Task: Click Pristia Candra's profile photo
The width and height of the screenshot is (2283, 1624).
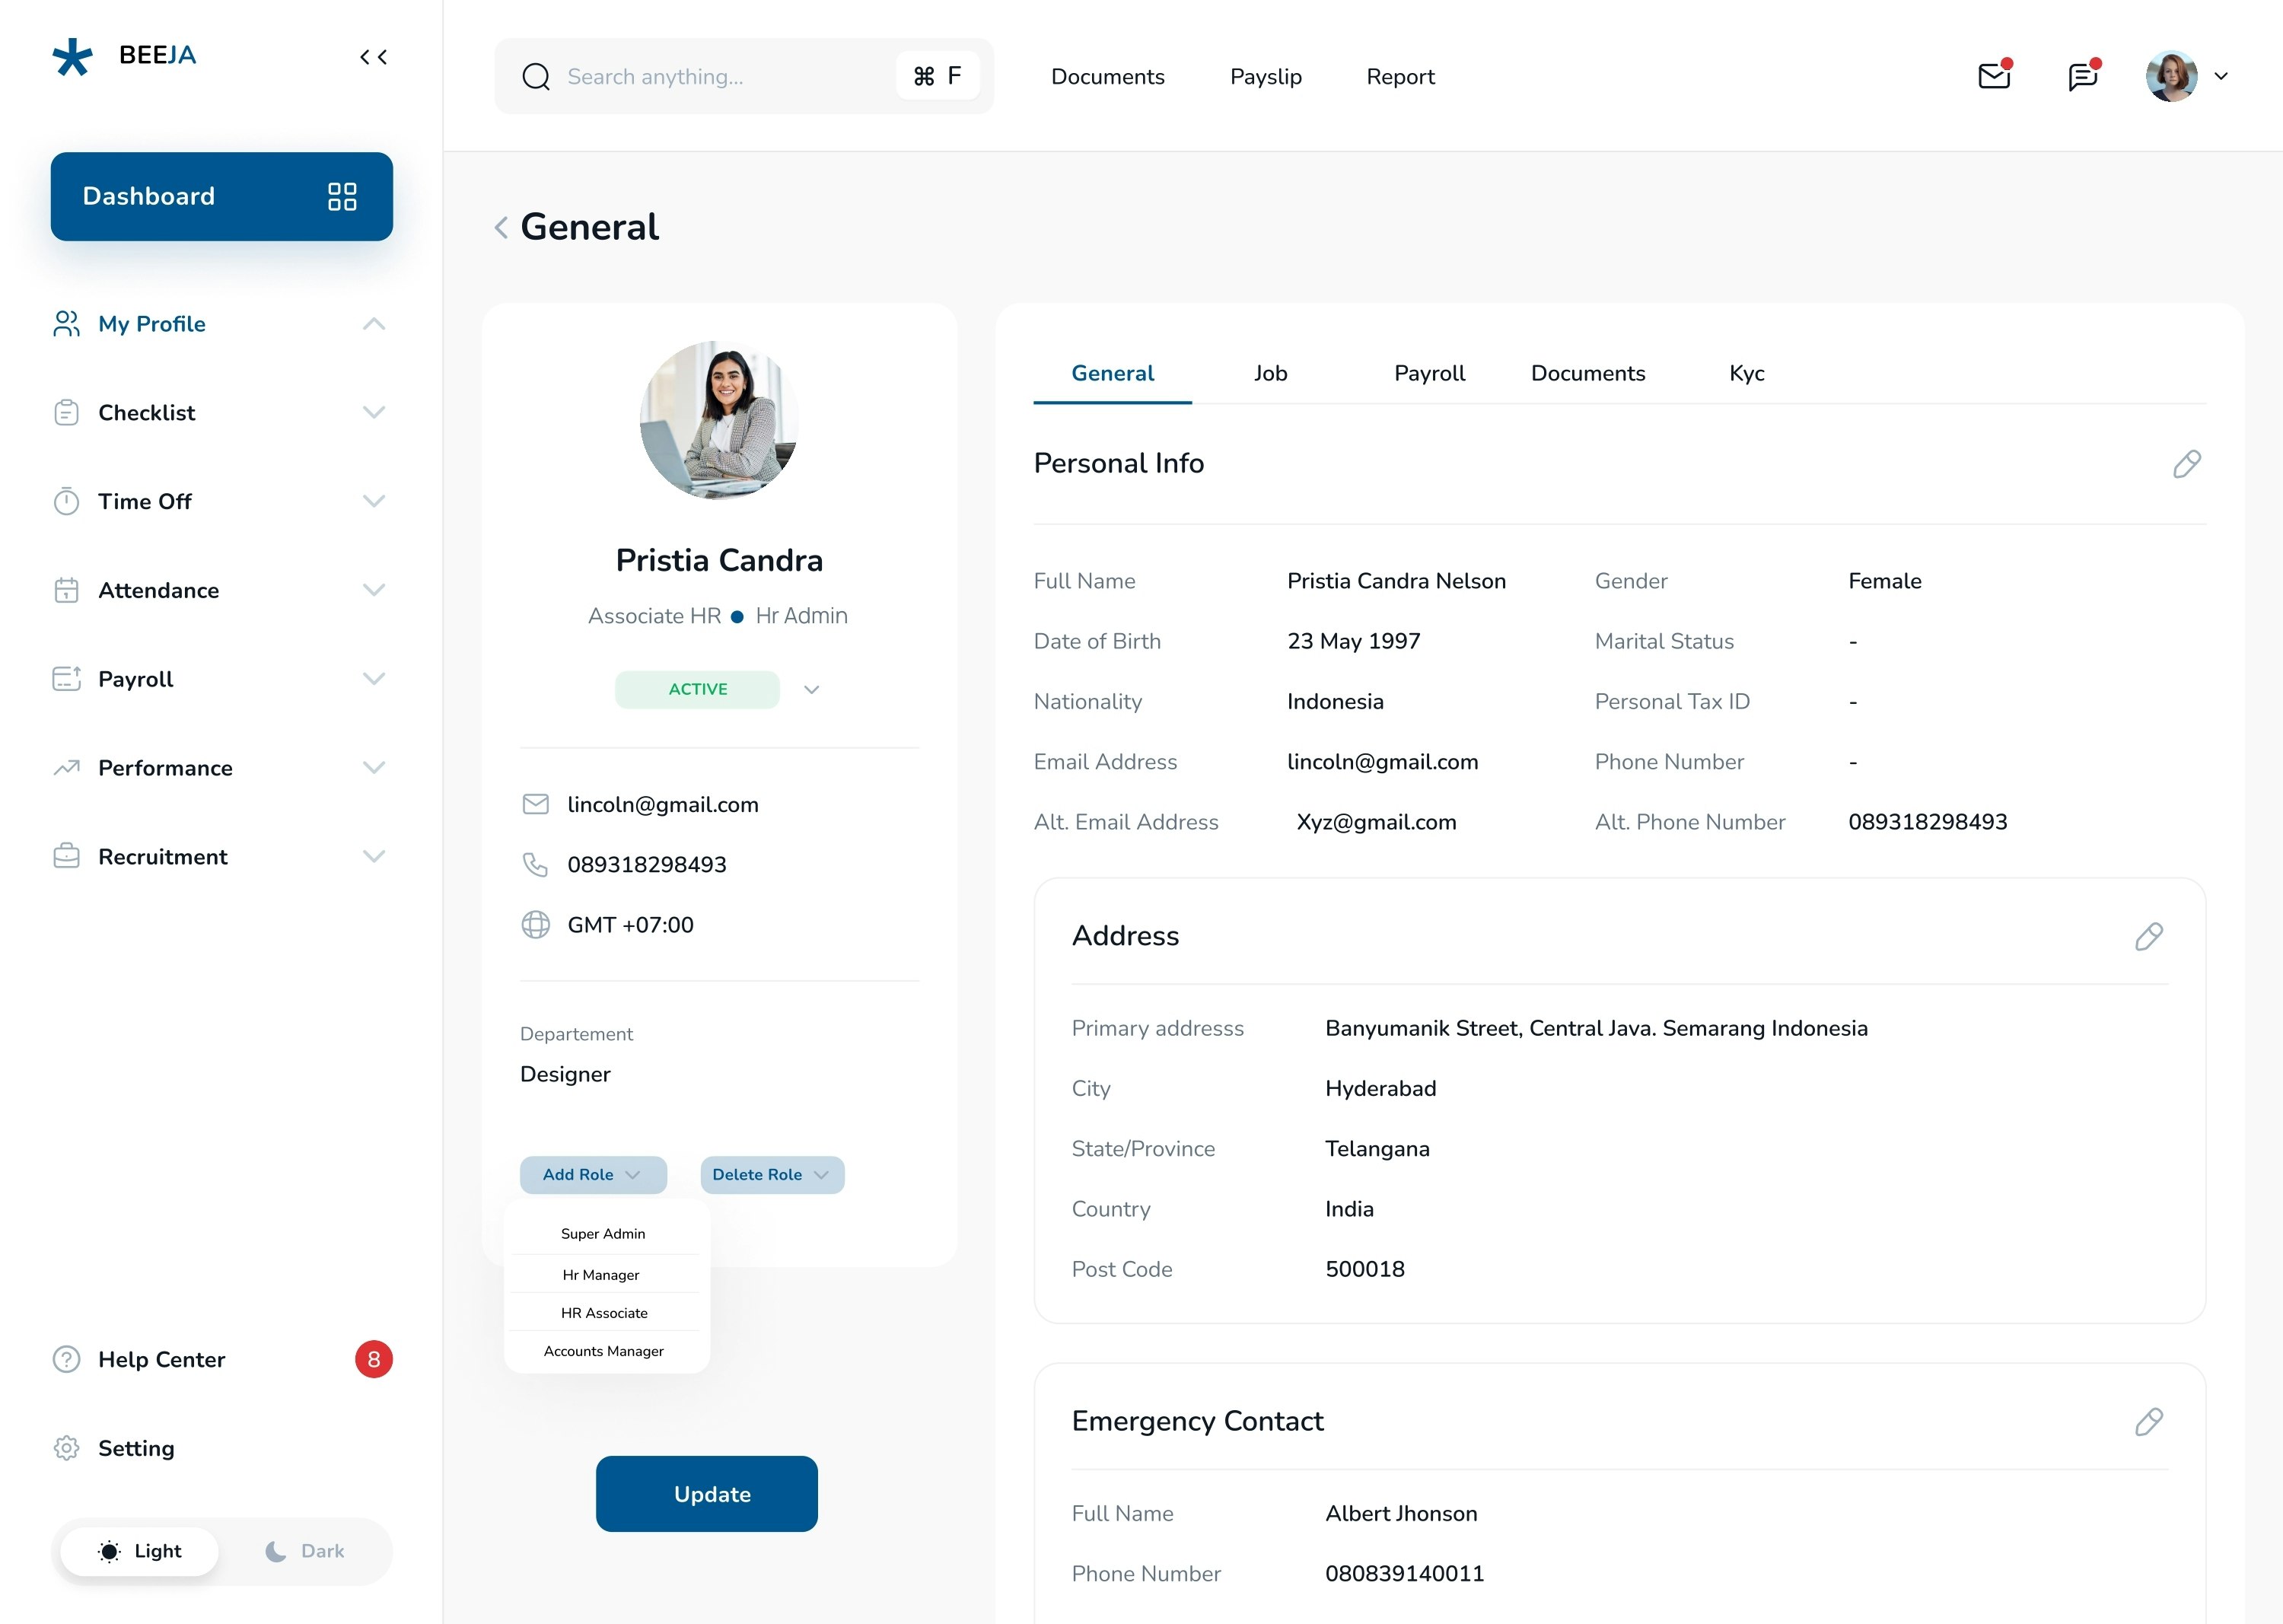Action: 719,420
